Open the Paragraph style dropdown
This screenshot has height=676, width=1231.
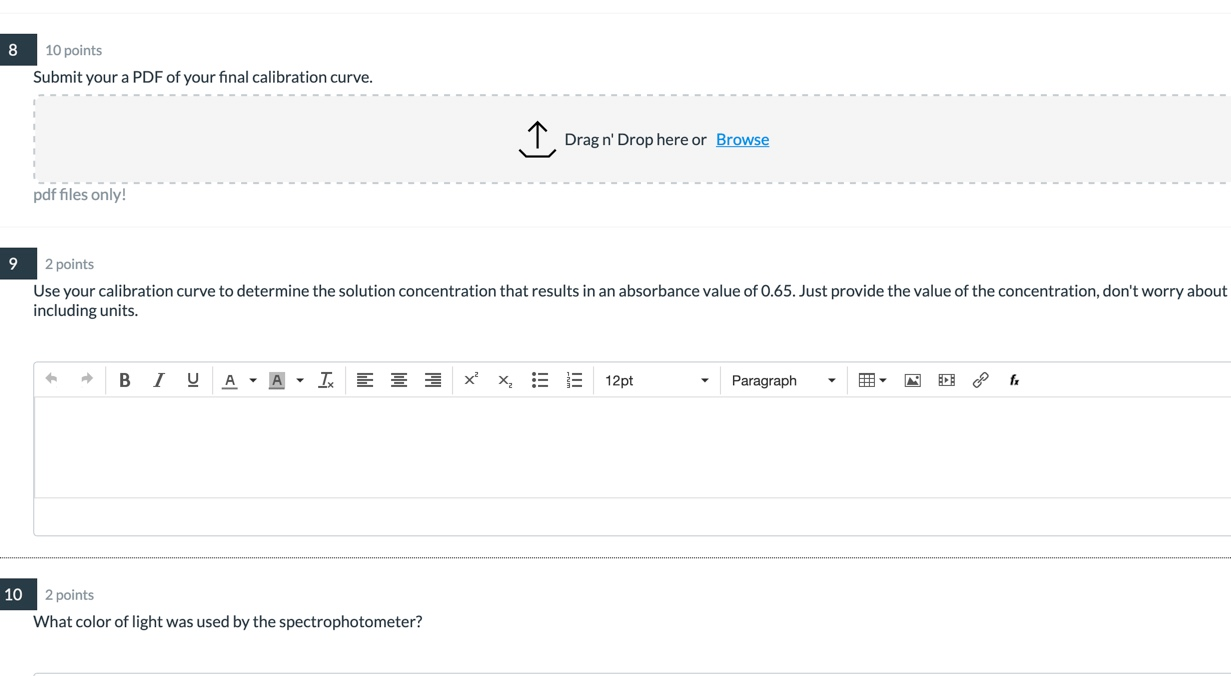(783, 380)
